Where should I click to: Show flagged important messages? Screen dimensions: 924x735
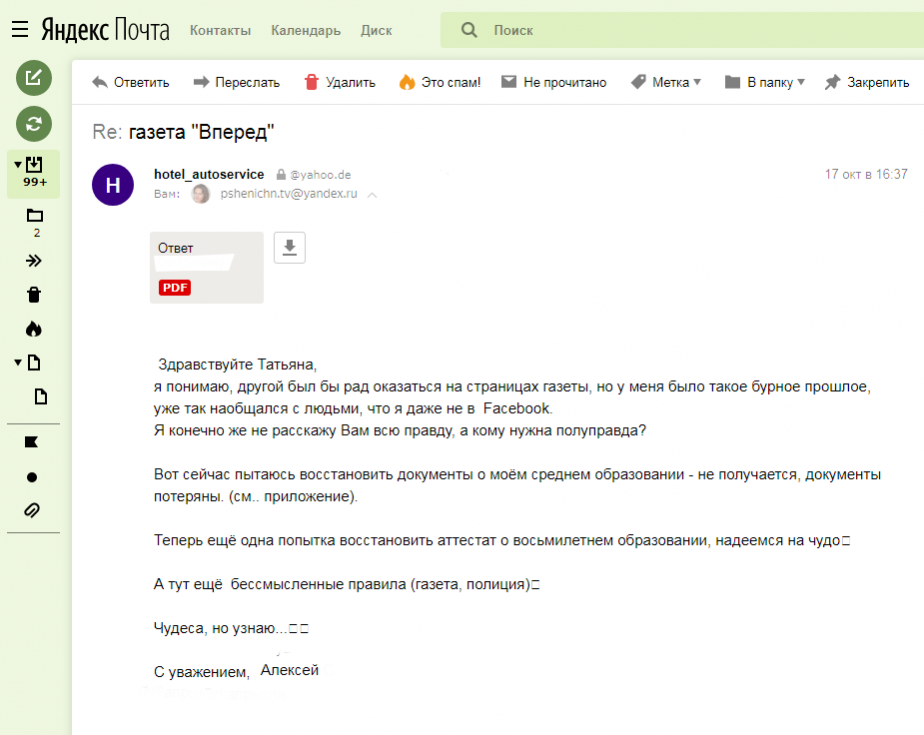click(32, 442)
